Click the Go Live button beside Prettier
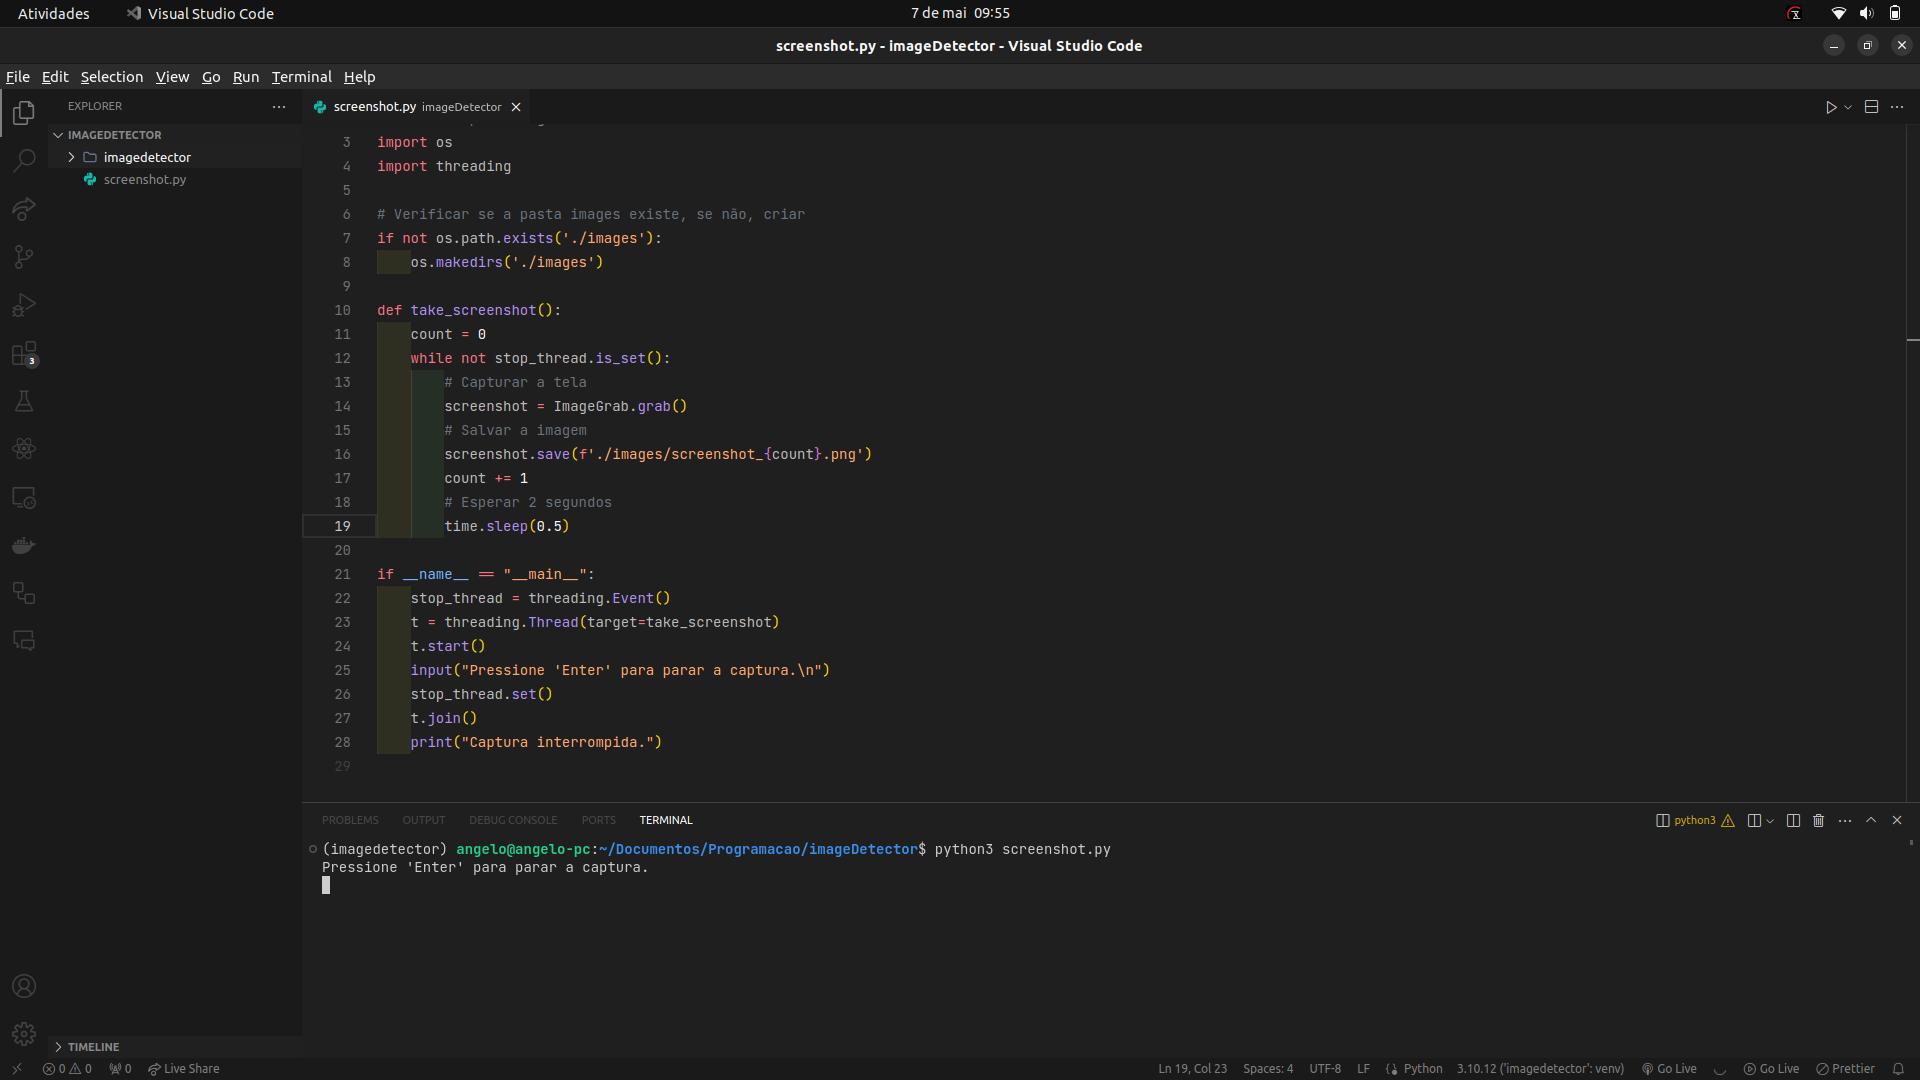The width and height of the screenshot is (1920, 1080). (x=1771, y=1068)
